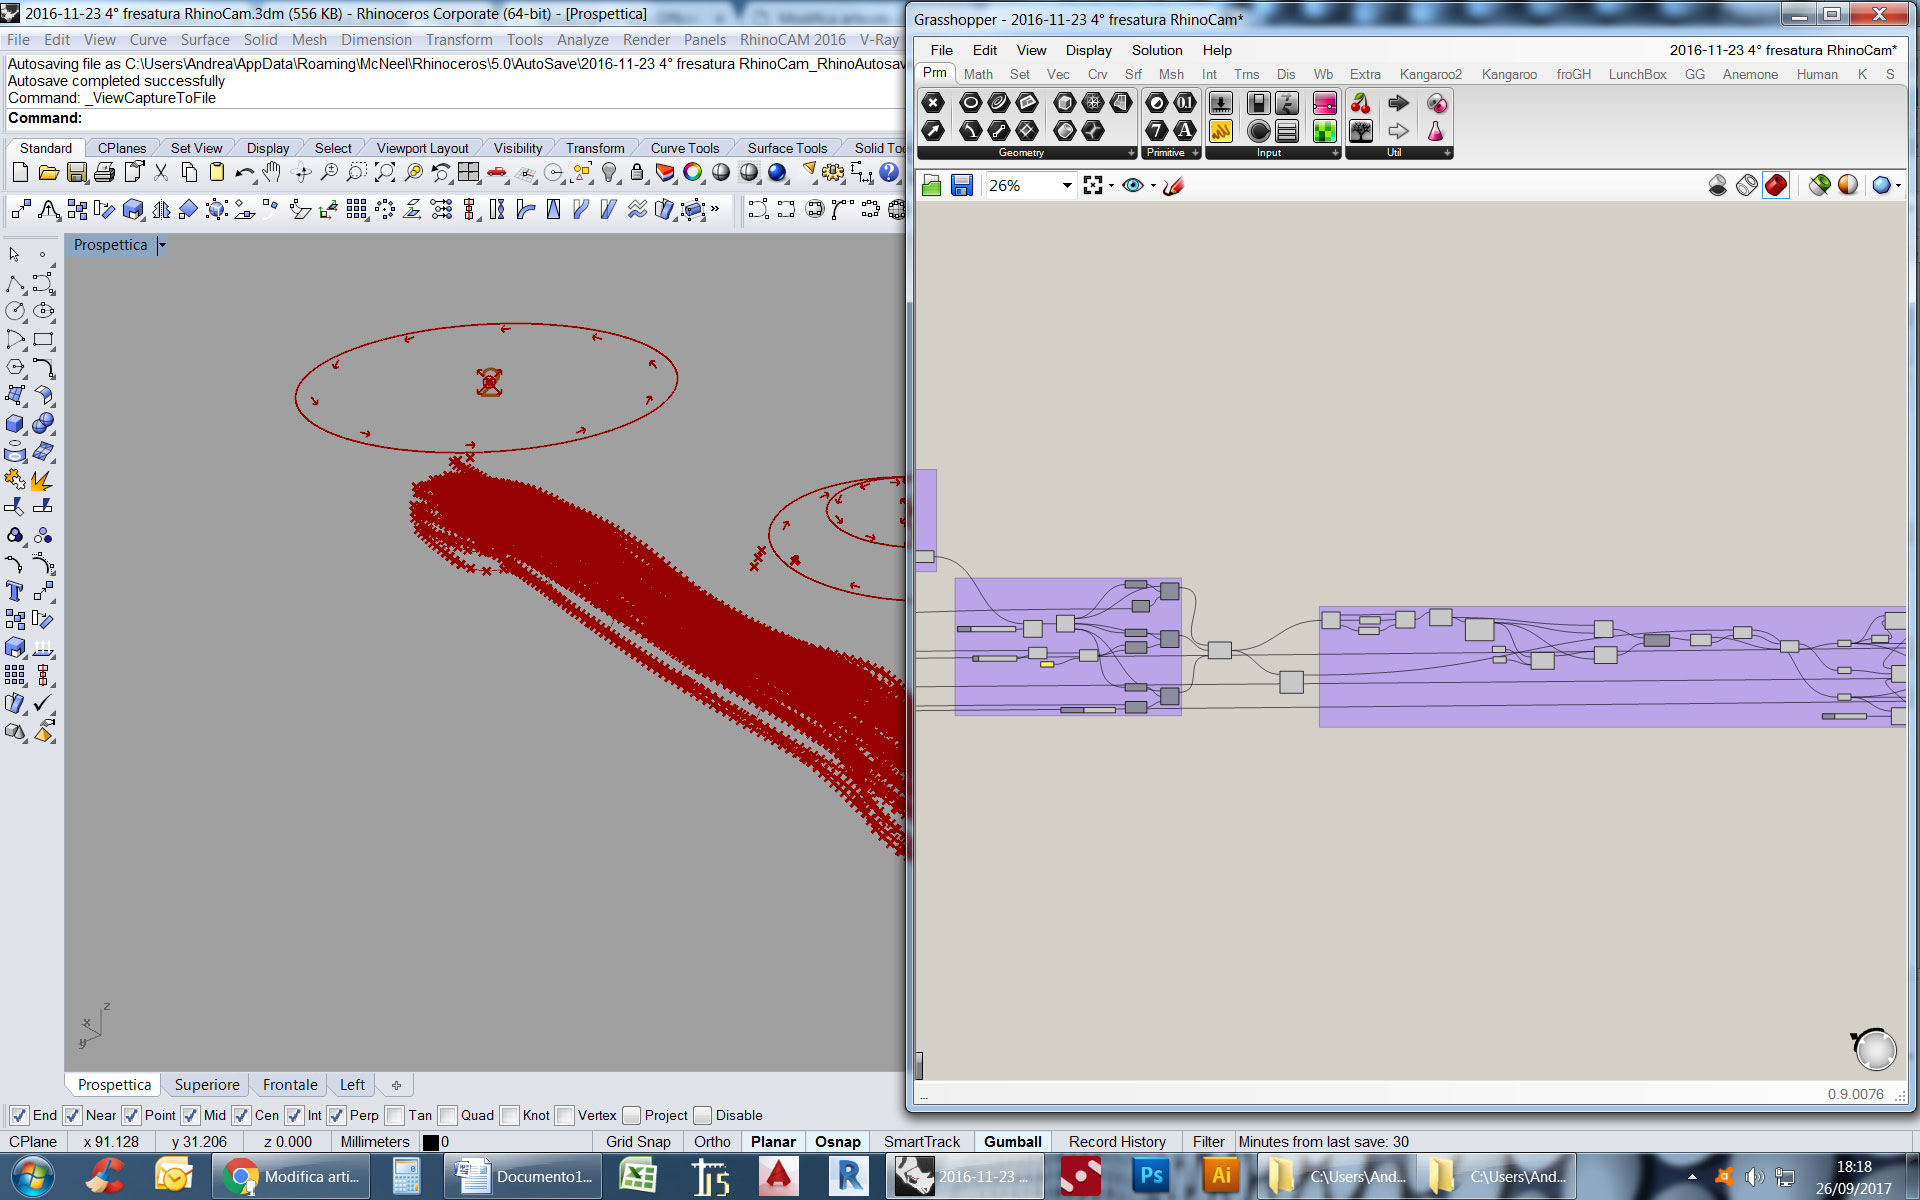Click the four-viewport layout icon
The image size is (1920, 1200).
(x=468, y=173)
